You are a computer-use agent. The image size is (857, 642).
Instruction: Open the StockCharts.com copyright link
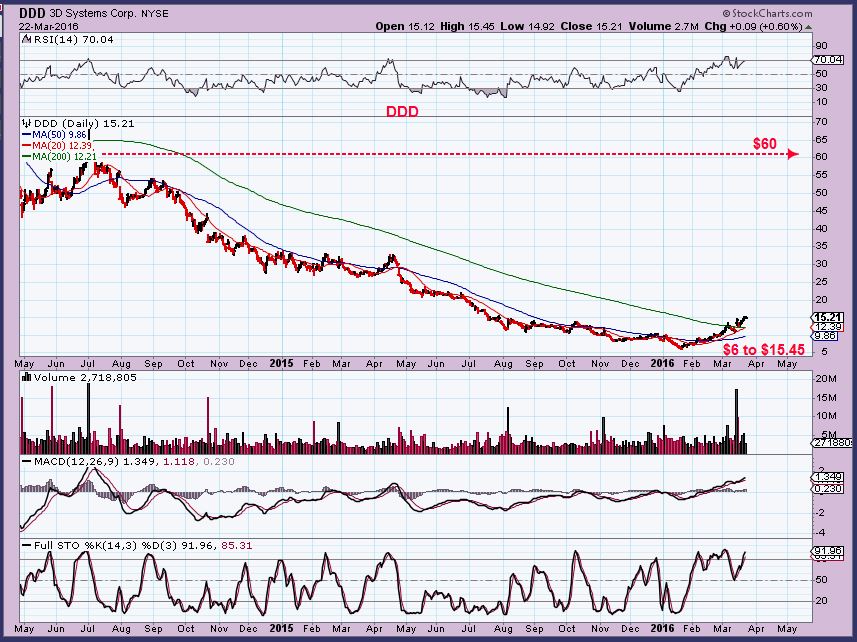tap(767, 14)
